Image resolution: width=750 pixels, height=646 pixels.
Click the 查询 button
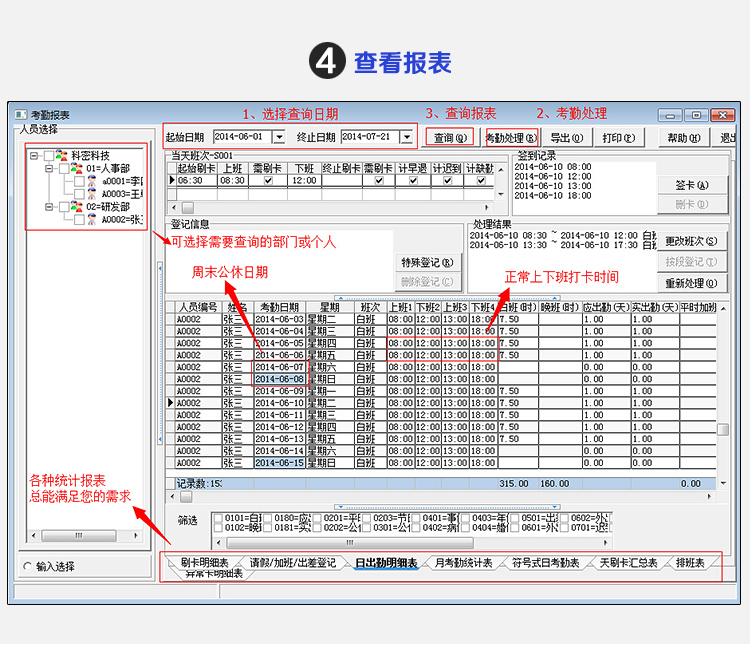coord(448,137)
